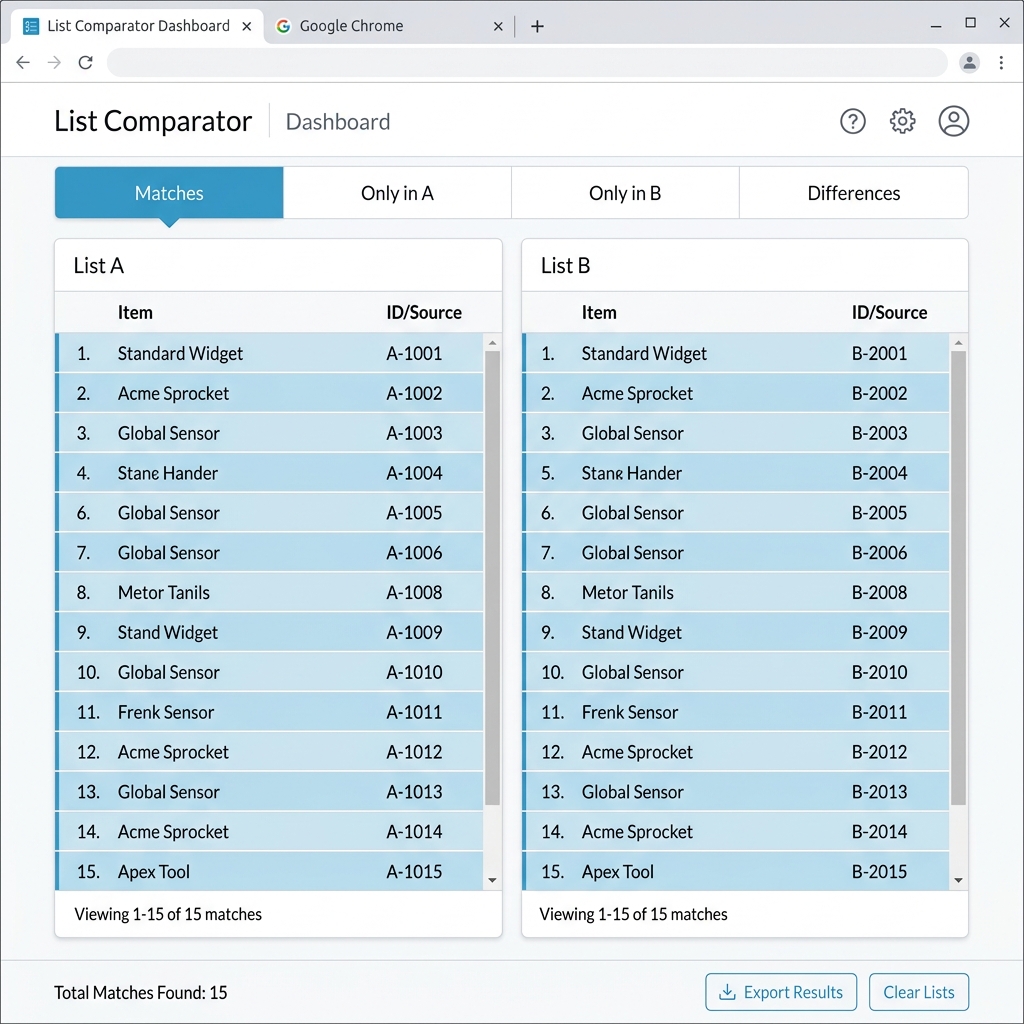The width and height of the screenshot is (1024, 1024).
Task: Open the user account avatar icon
Action: (953, 121)
